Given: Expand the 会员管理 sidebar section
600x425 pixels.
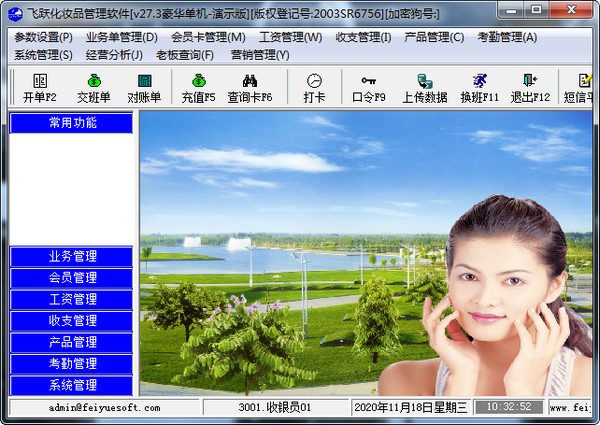Looking at the screenshot, I should (x=72, y=278).
